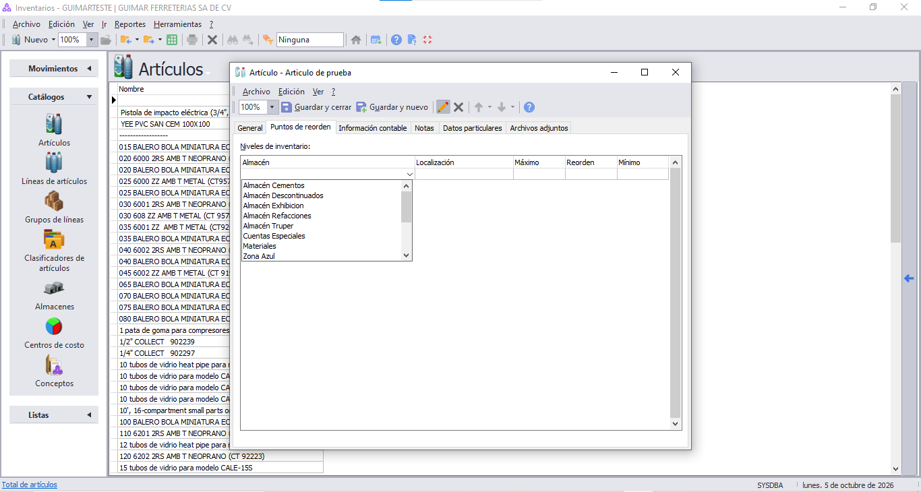Open export folder dropdown arrow
Screen dimensions: 921x492
click(160, 40)
